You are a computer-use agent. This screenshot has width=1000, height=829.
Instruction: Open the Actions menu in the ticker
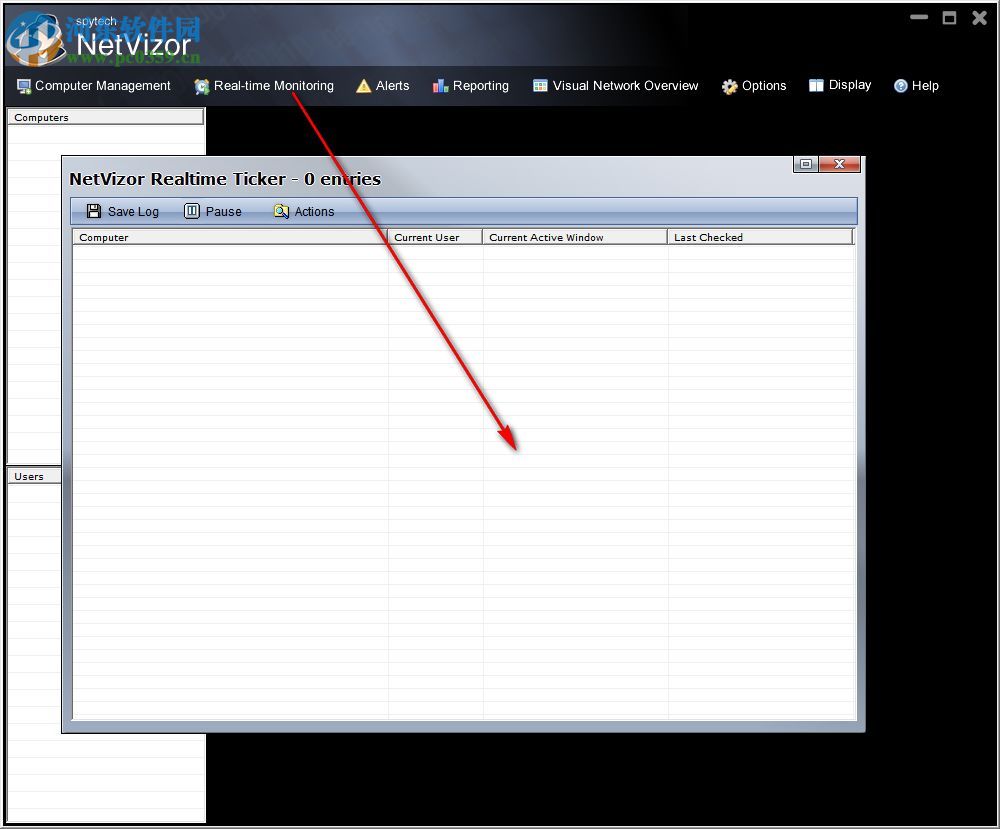tap(303, 211)
